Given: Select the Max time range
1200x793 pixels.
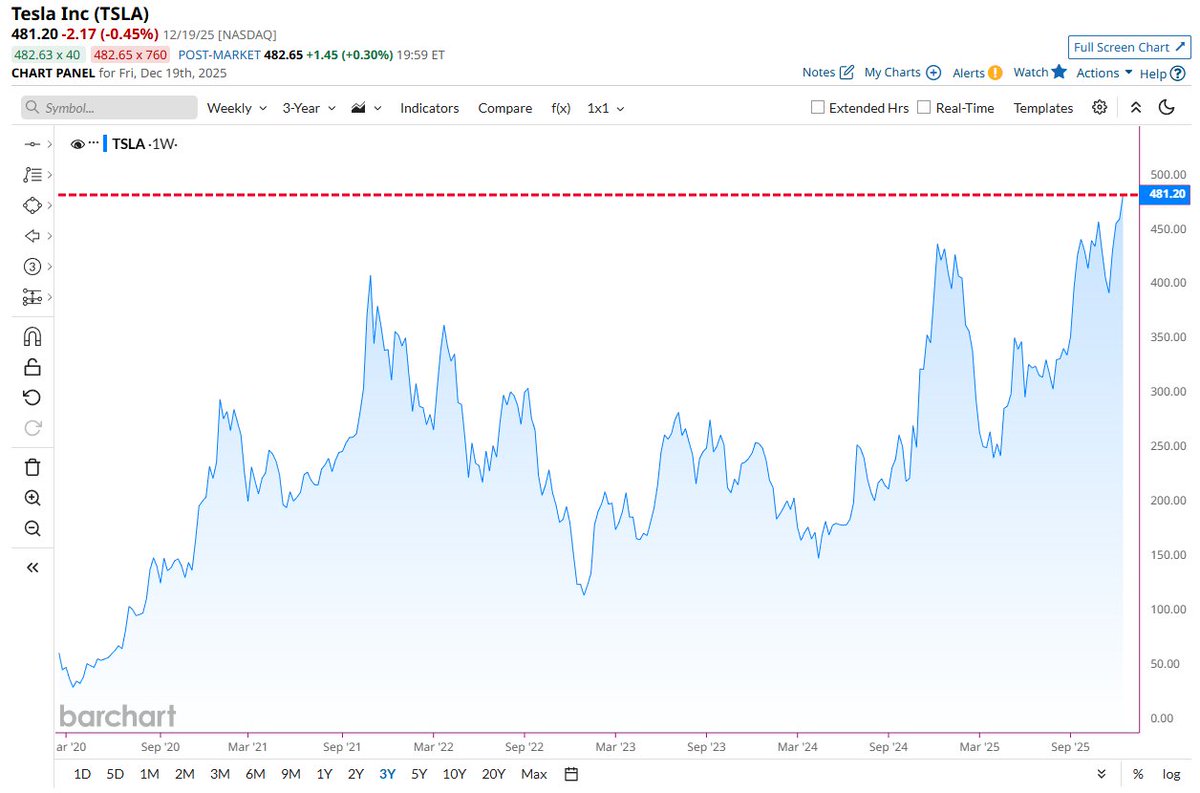Looking at the screenshot, I should (x=533, y=773).
